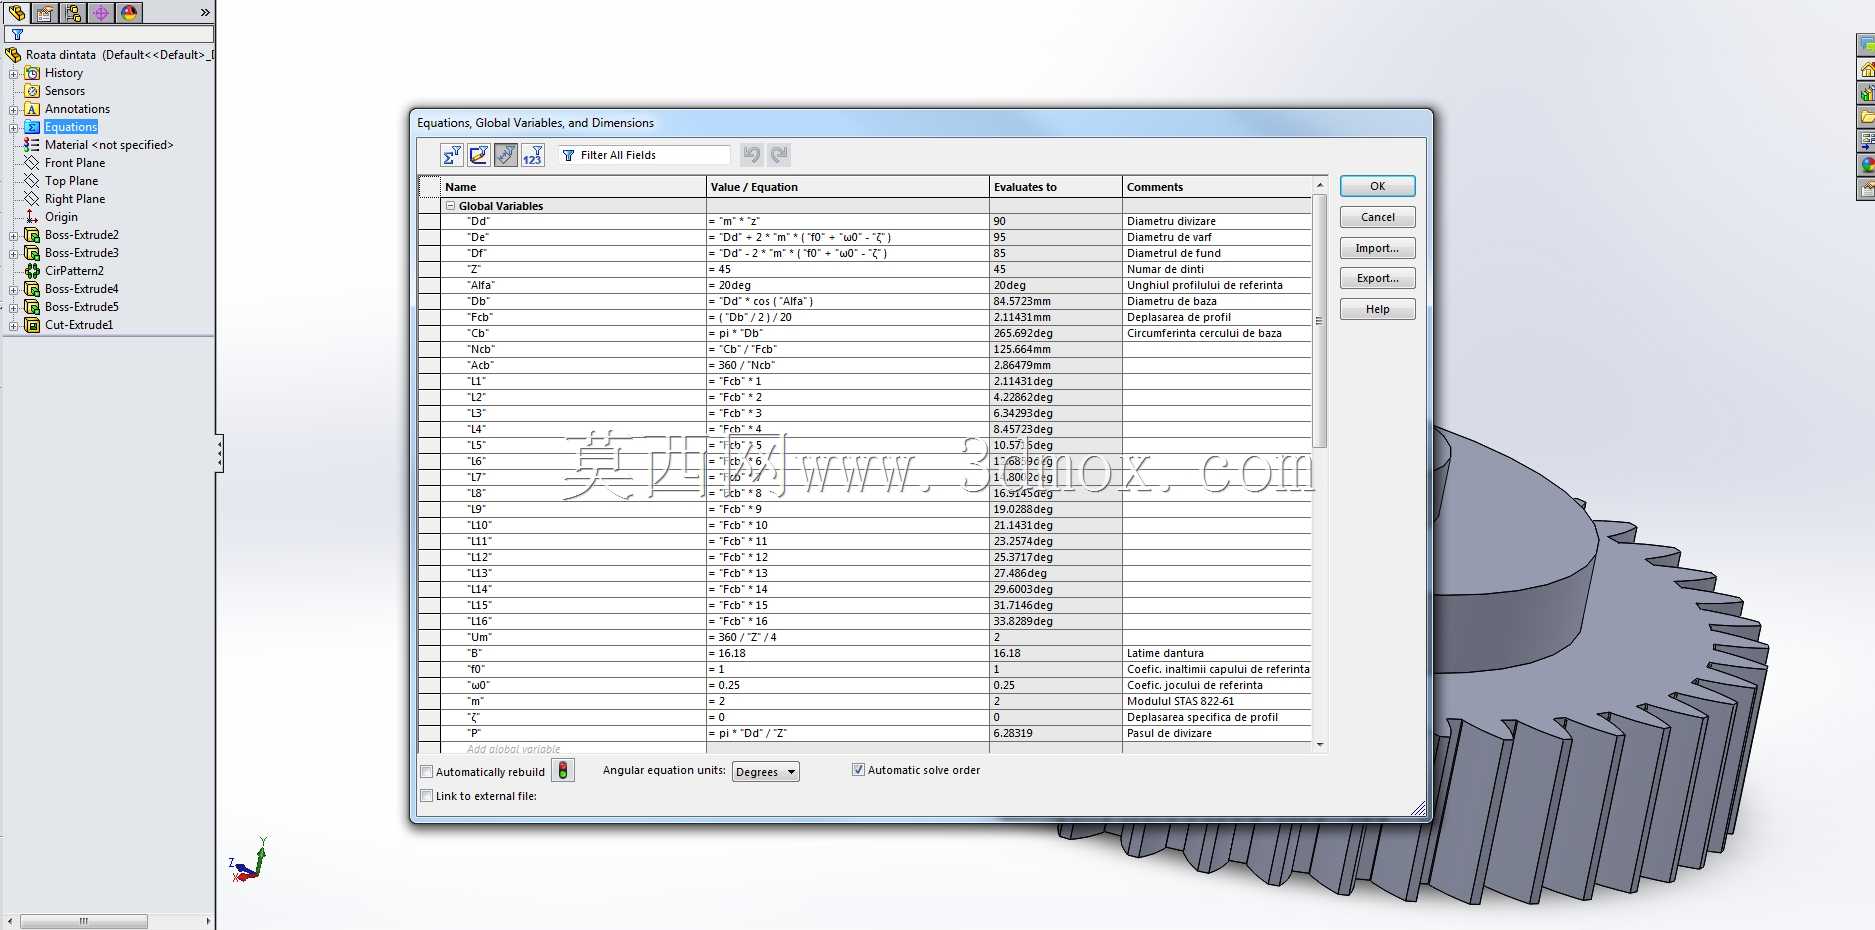Screen dimensions: 1875x930
Task: Click Add global variable cell
Action: 573,749
